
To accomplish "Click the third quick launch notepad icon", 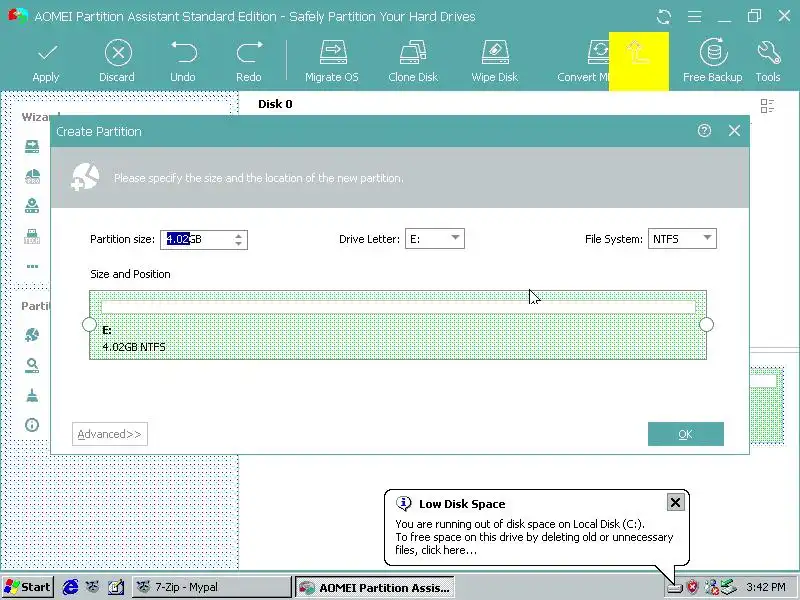I will click(116, 587).
